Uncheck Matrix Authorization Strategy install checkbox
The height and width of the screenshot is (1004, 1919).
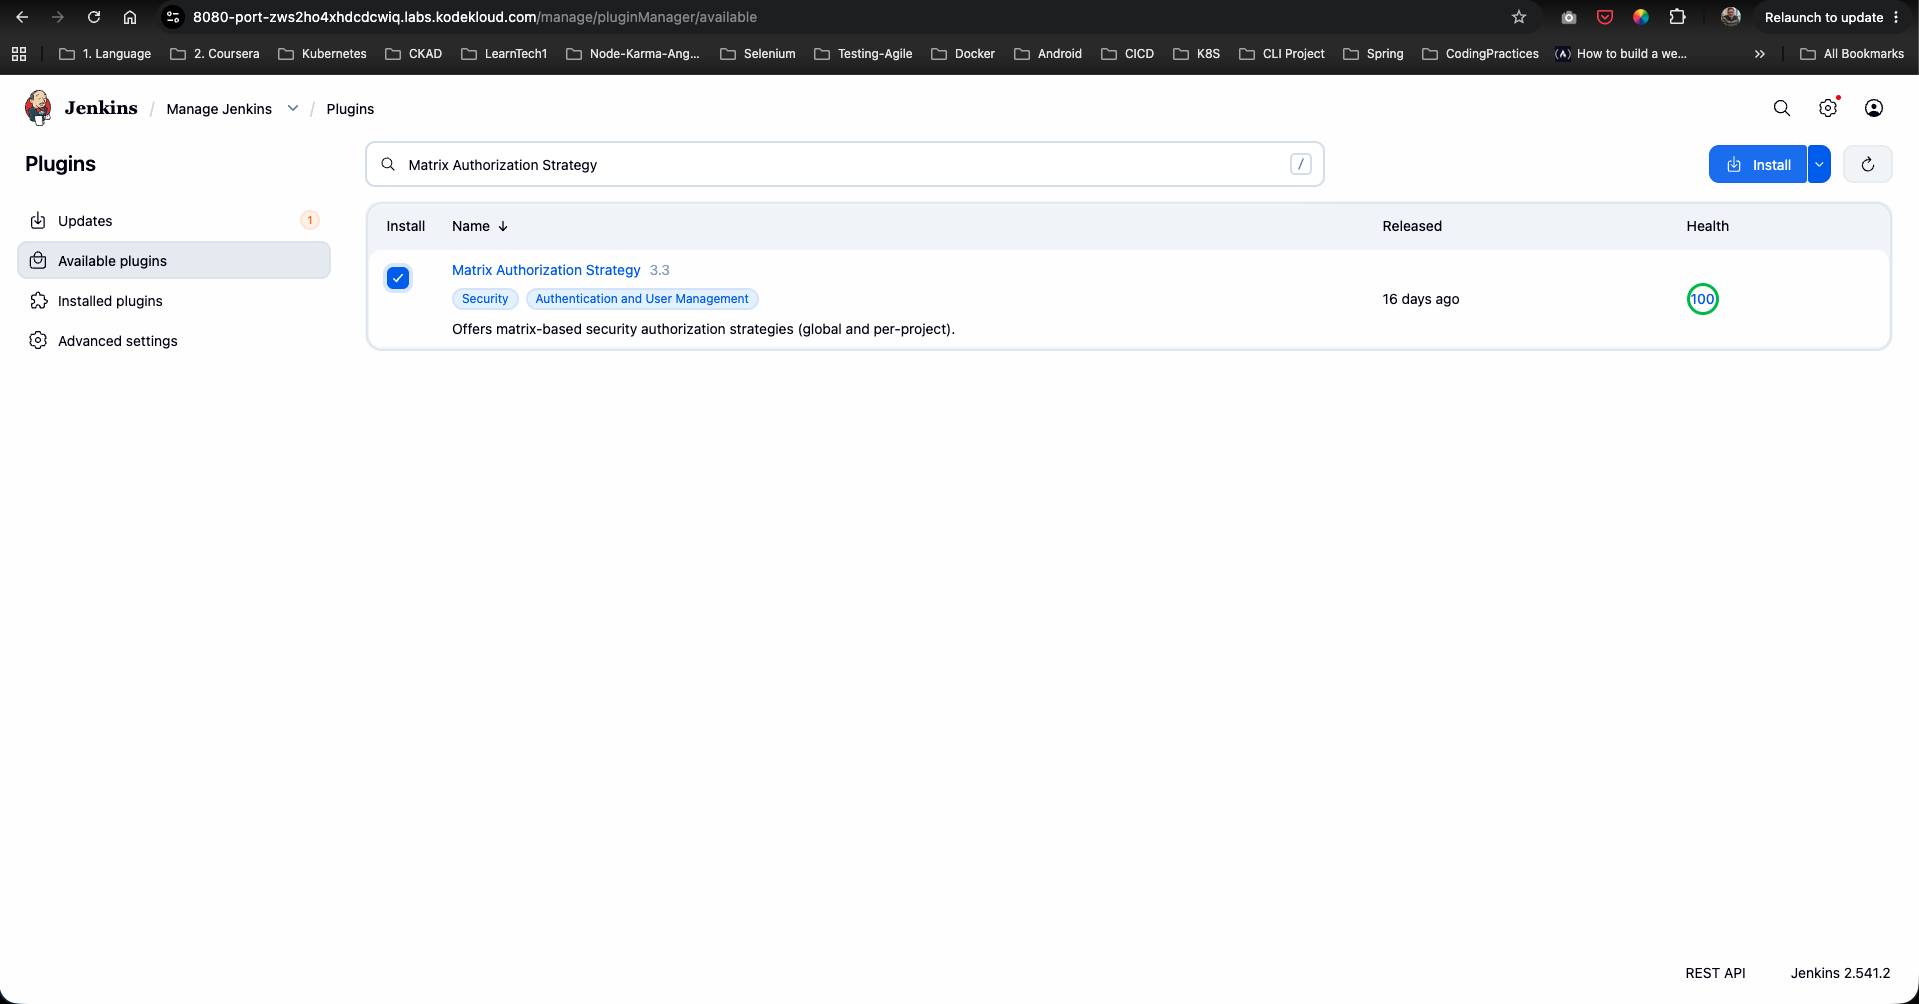pos(398,278)
